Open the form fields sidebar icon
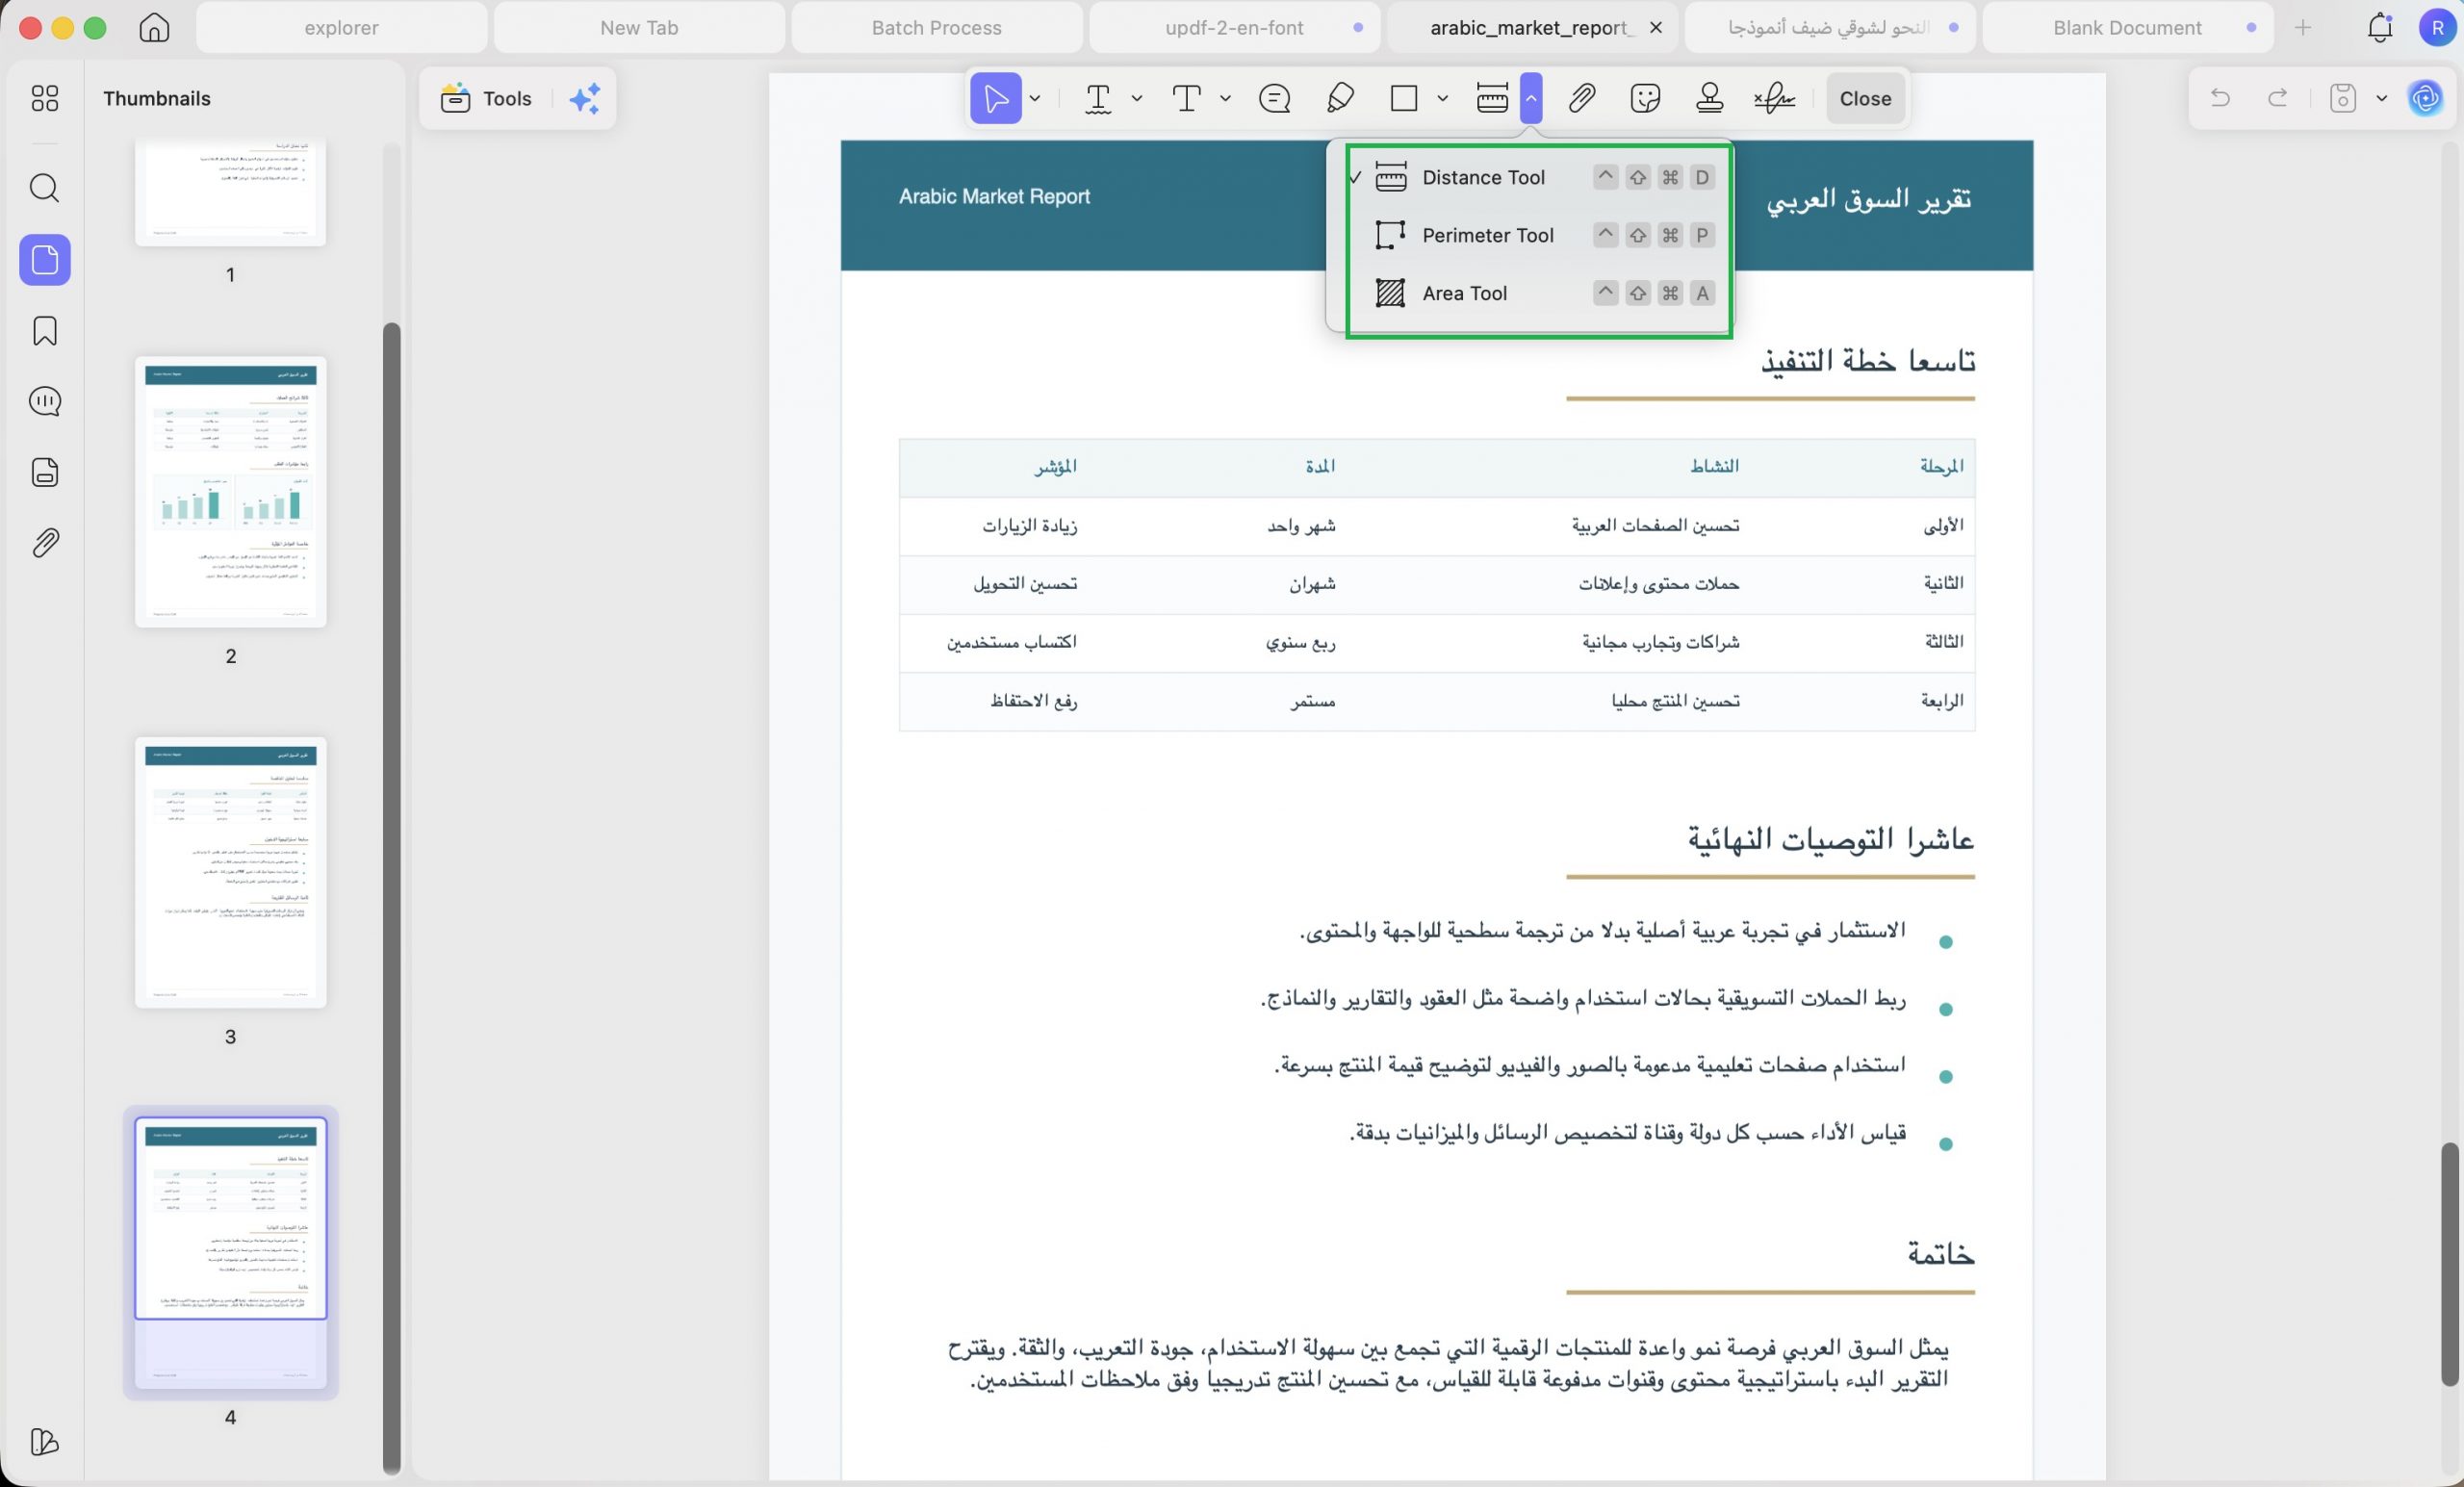 [x=45, y=472]
